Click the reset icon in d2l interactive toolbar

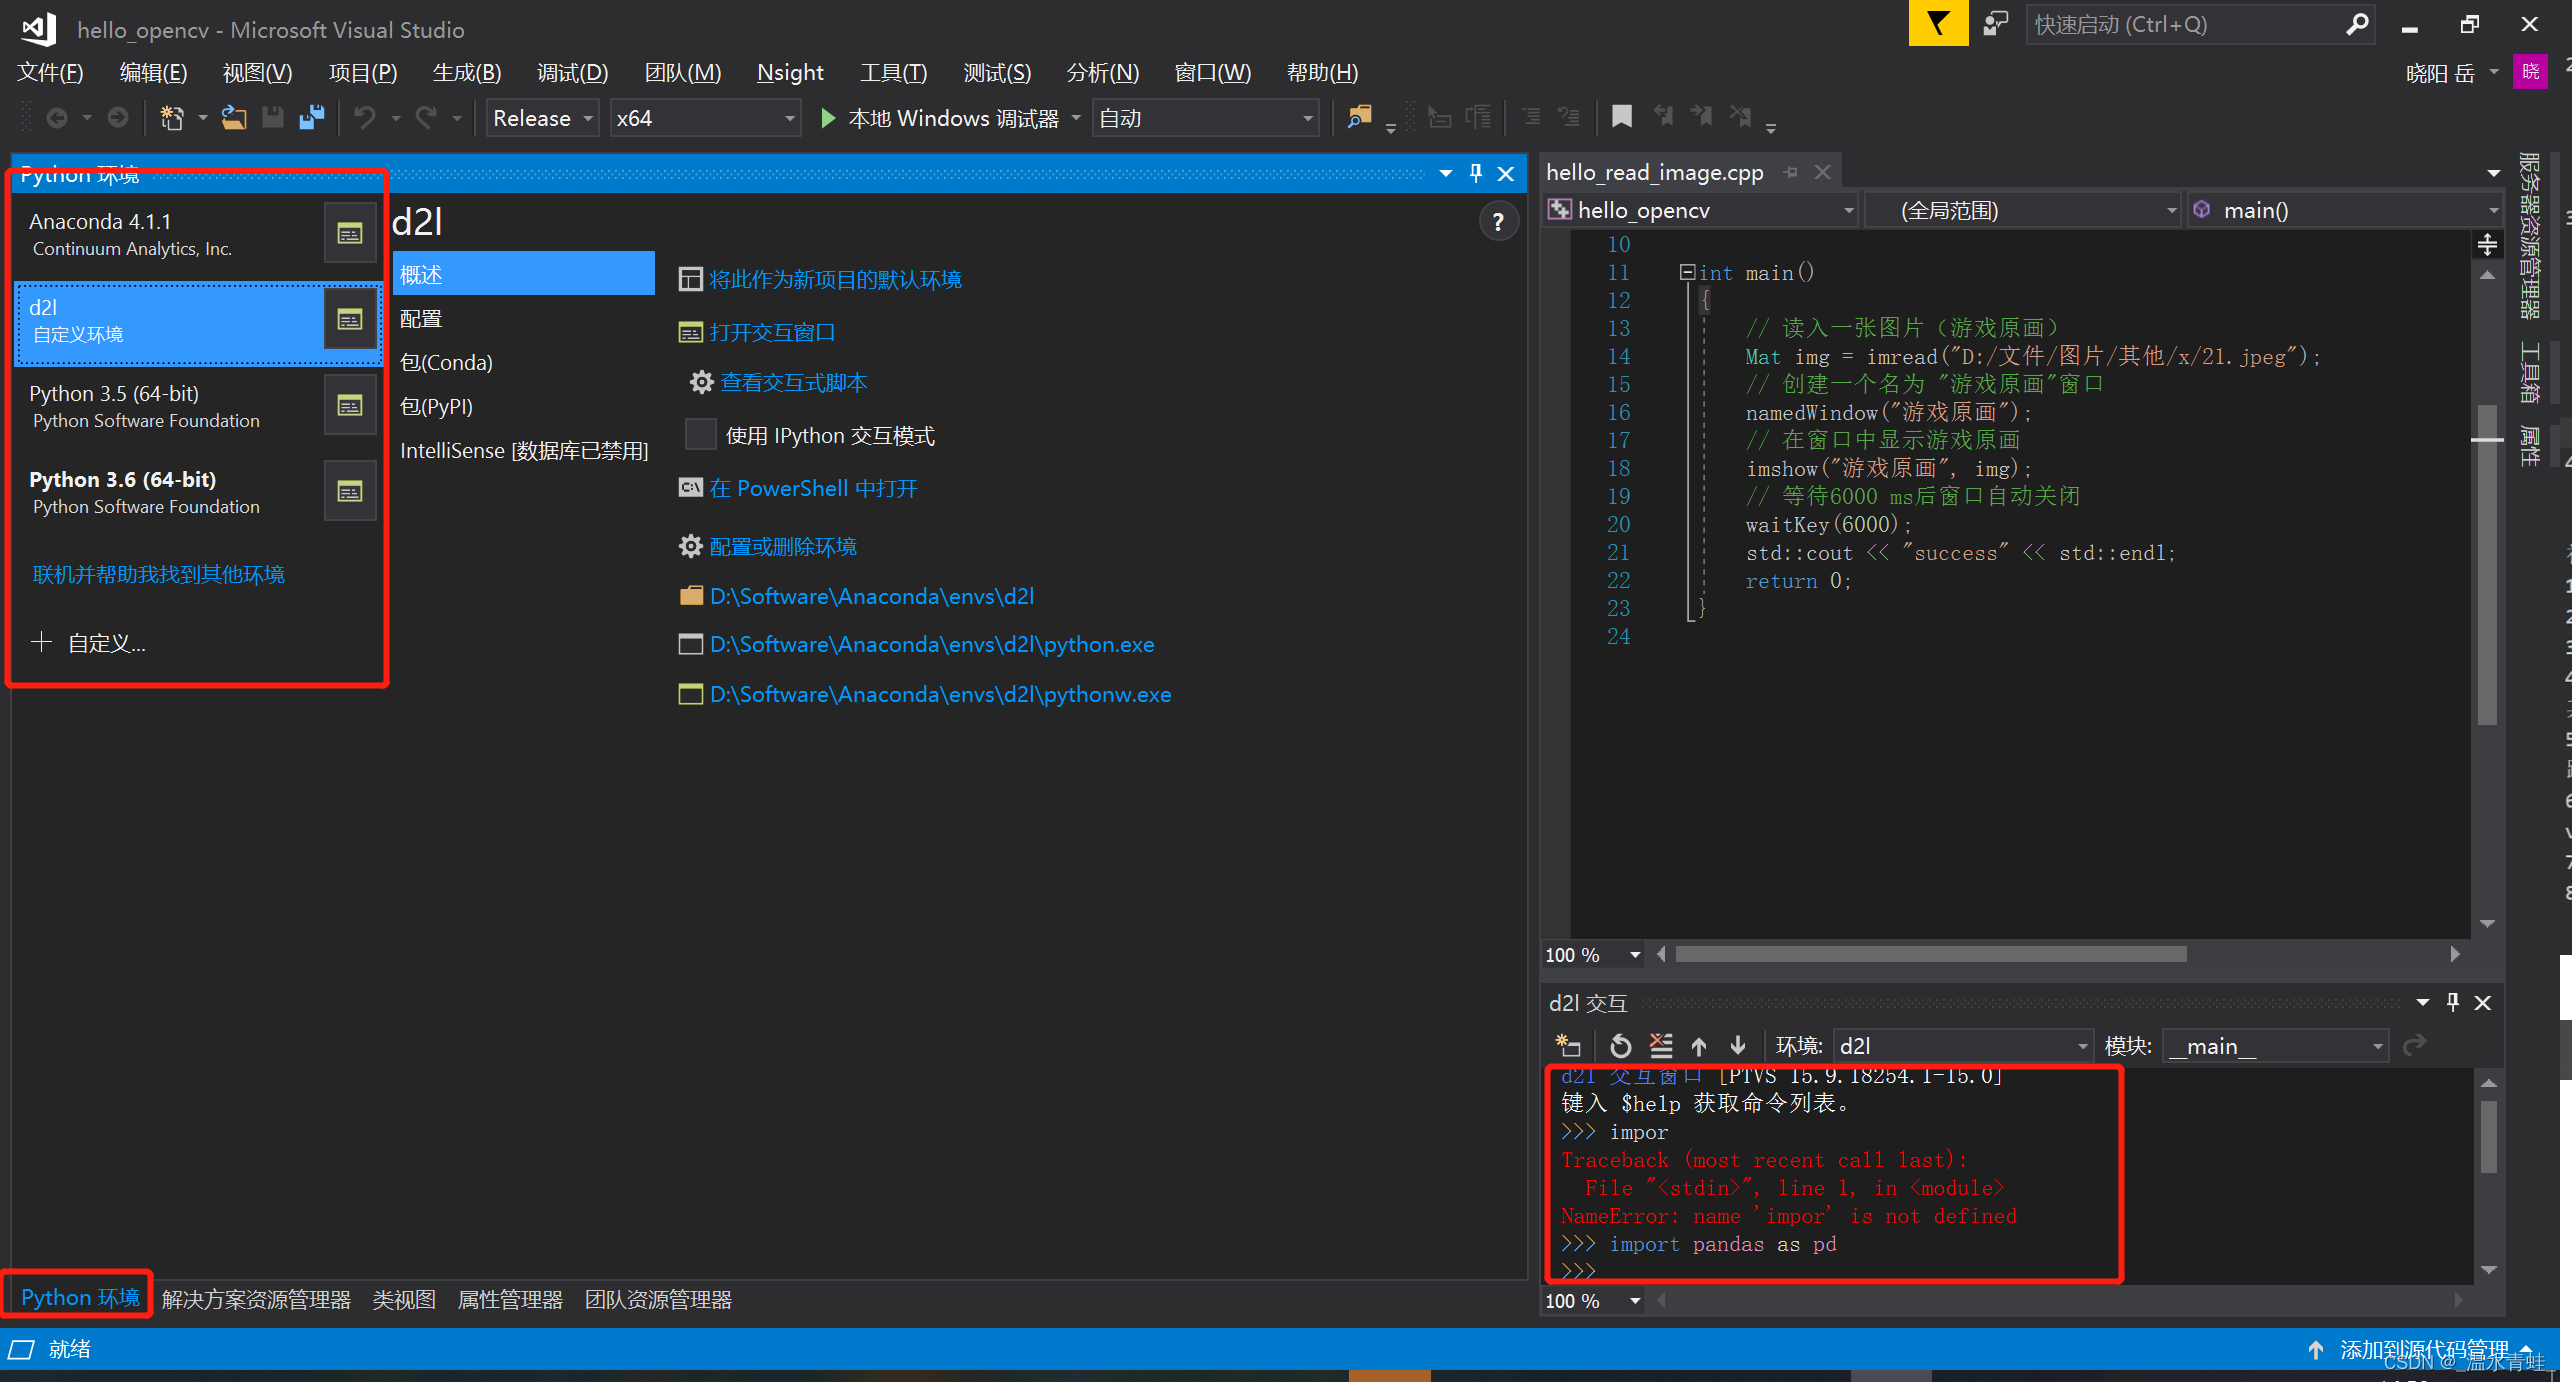pyautogui.click(x=1620, y=1046)
